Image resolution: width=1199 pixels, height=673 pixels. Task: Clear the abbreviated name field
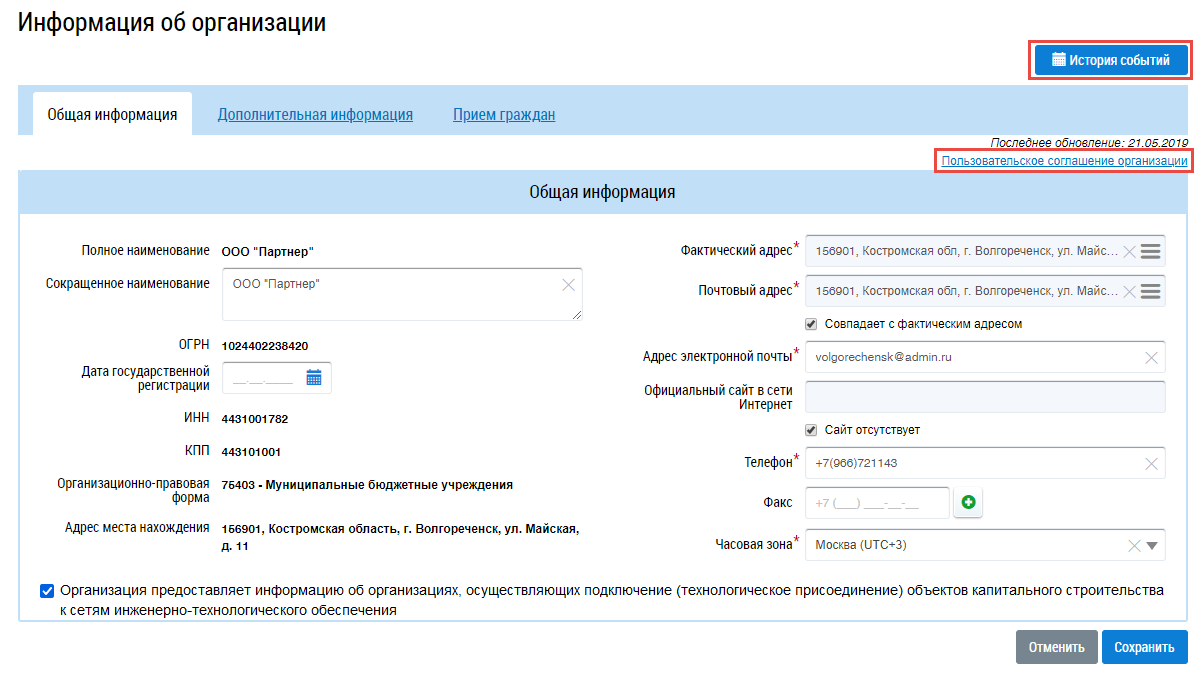click(568, 285)
